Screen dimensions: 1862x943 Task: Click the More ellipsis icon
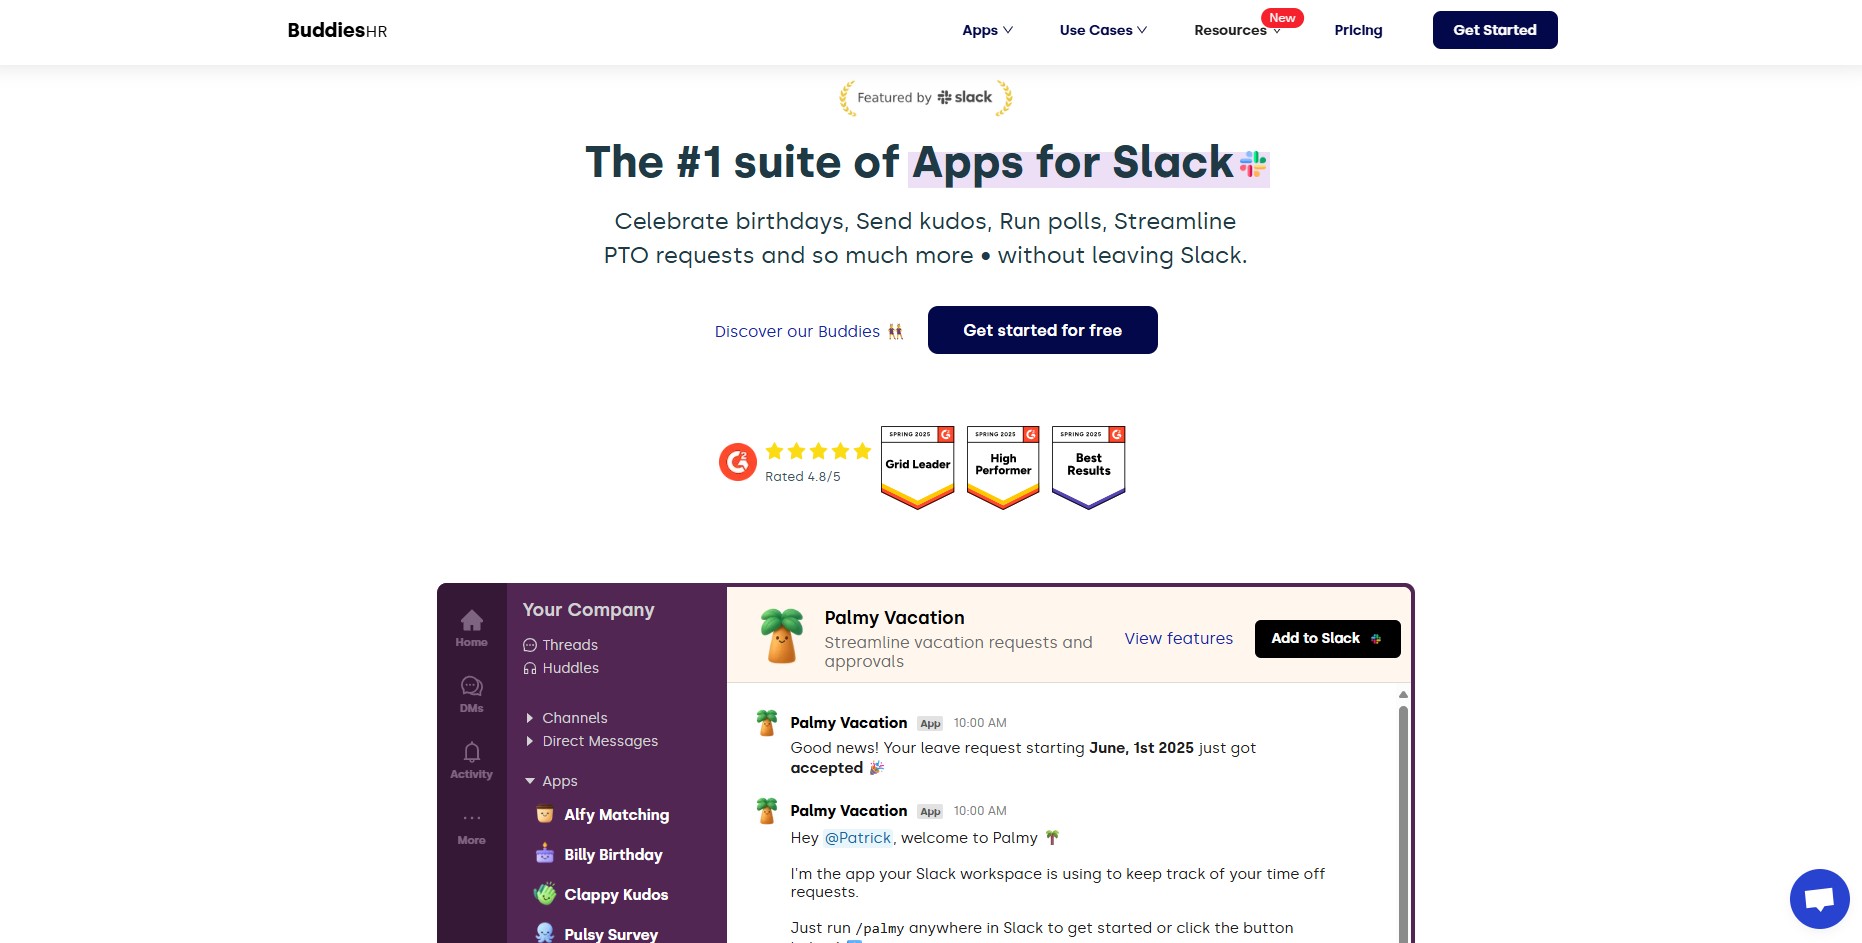[471, 819]
